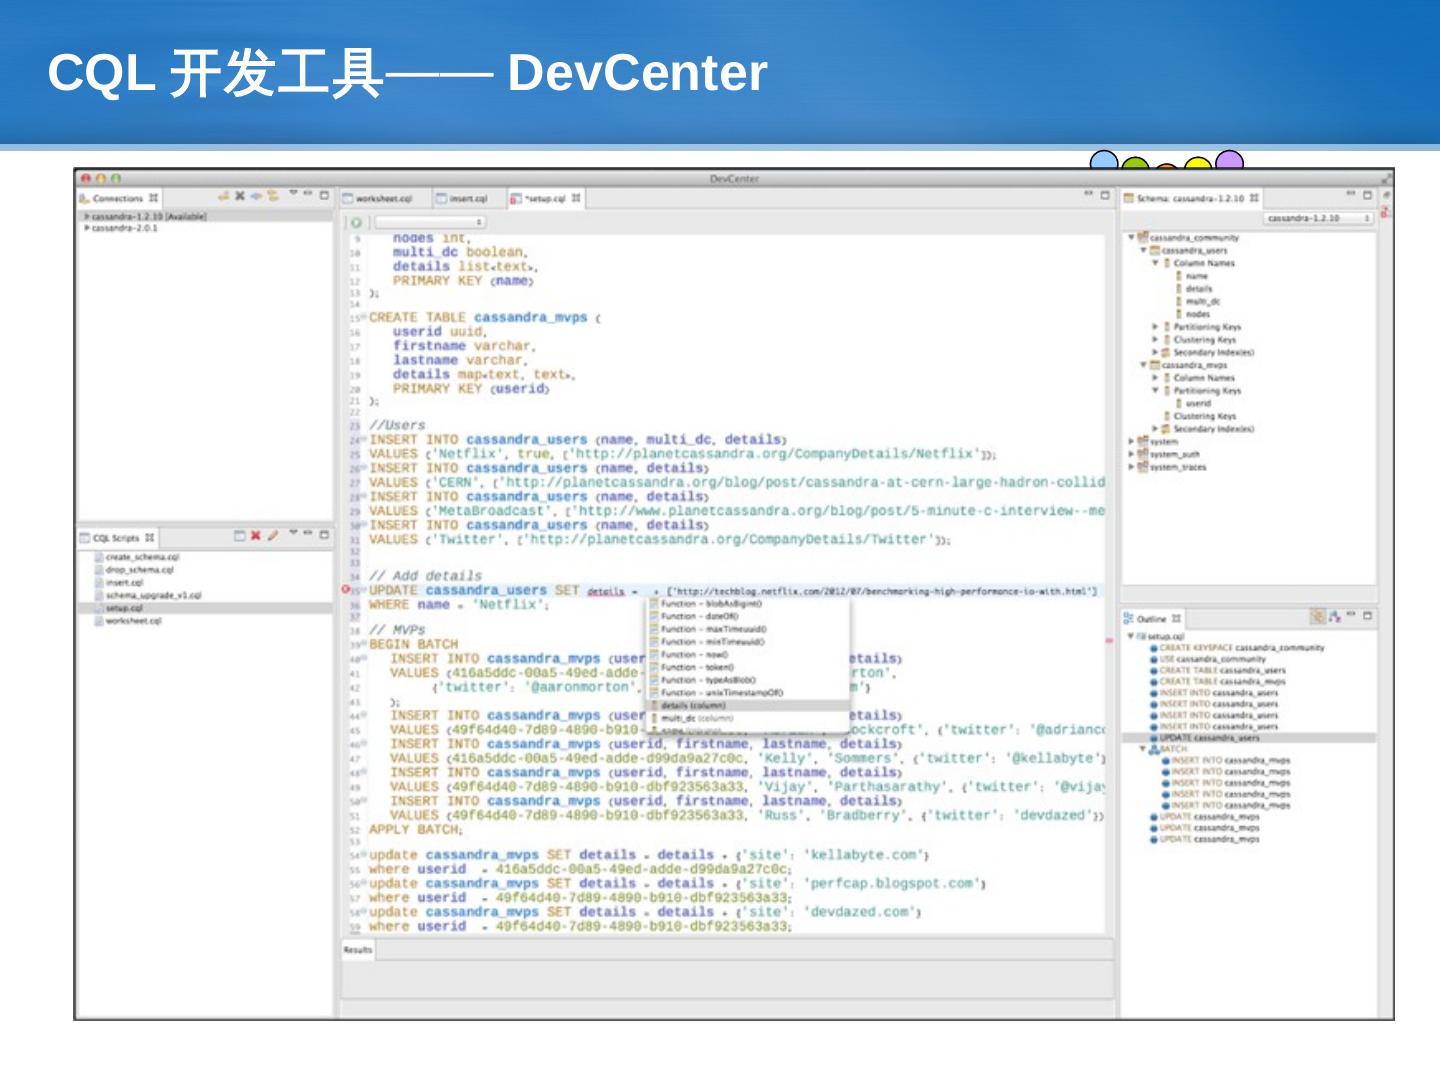Click the red delete script icon
The width and height of the screenshot is (1440, 1080).
(x=256, y=536)
